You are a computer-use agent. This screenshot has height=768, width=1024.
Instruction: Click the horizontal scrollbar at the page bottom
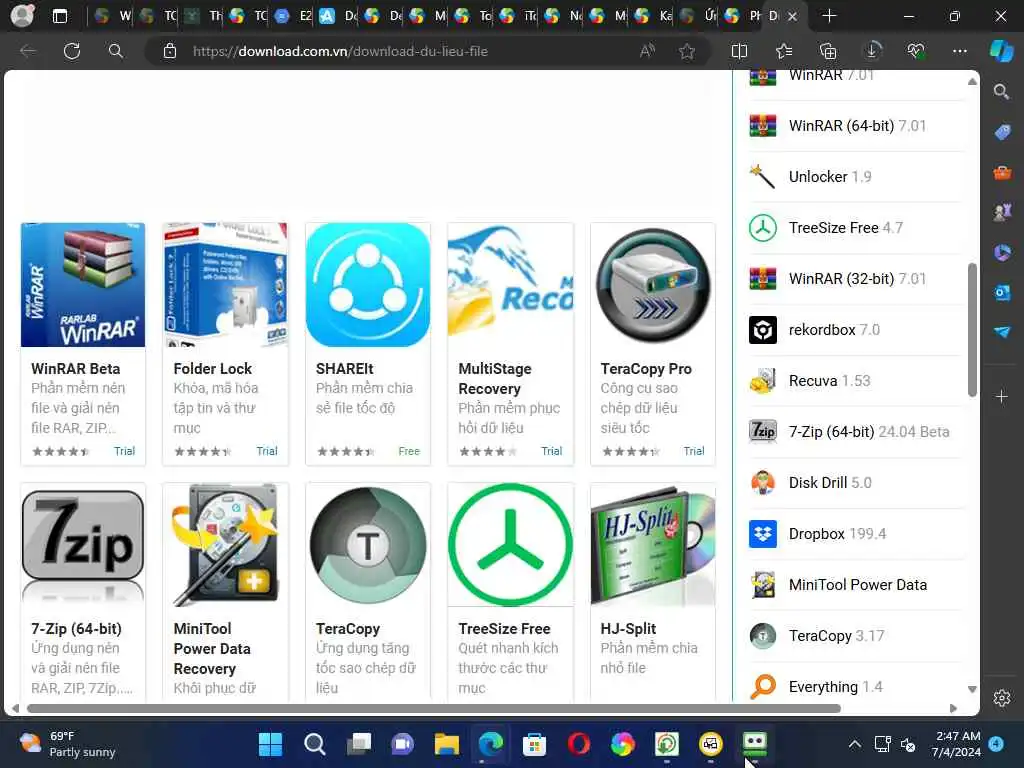[434, 709]
